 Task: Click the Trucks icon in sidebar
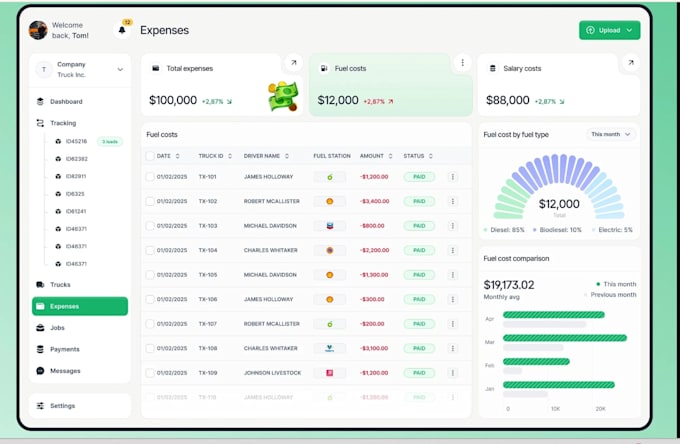click(x=40, y=284)
